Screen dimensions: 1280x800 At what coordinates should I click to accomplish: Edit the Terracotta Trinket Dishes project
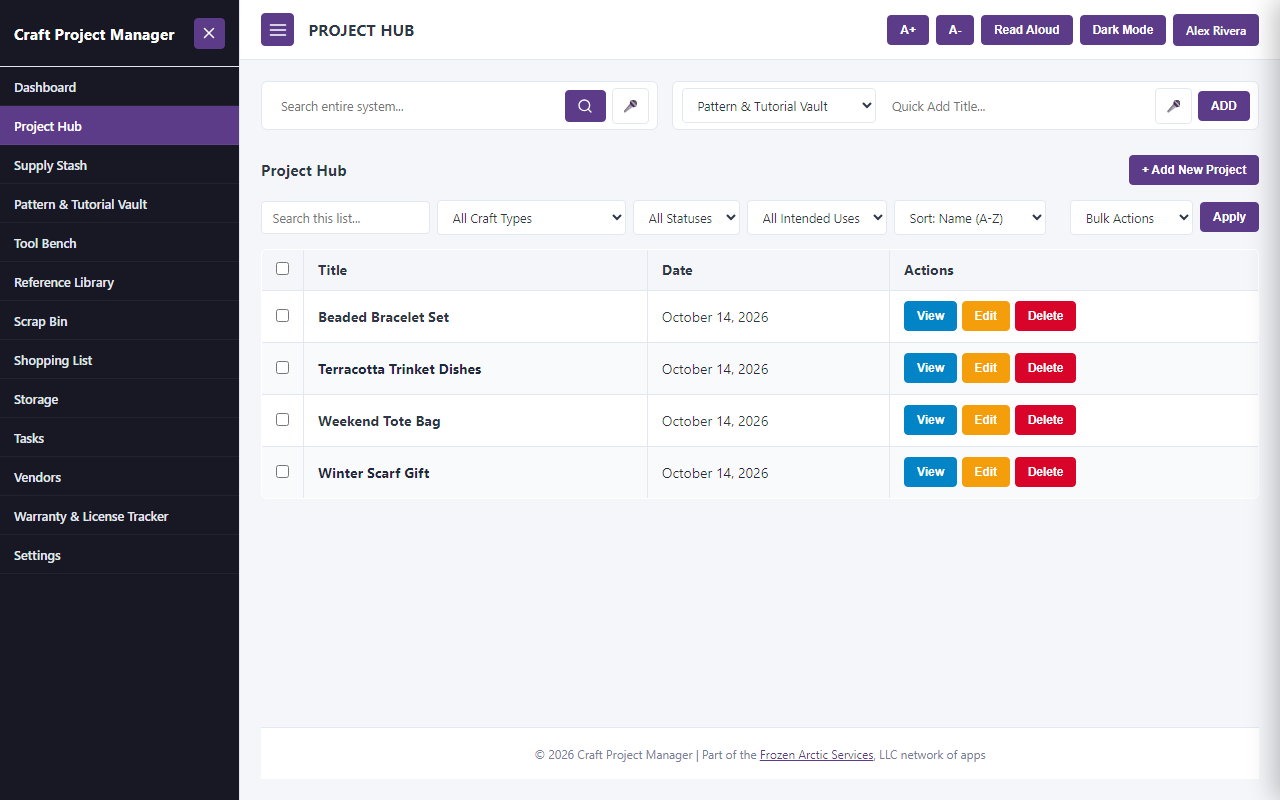click(x=986, y=368)
